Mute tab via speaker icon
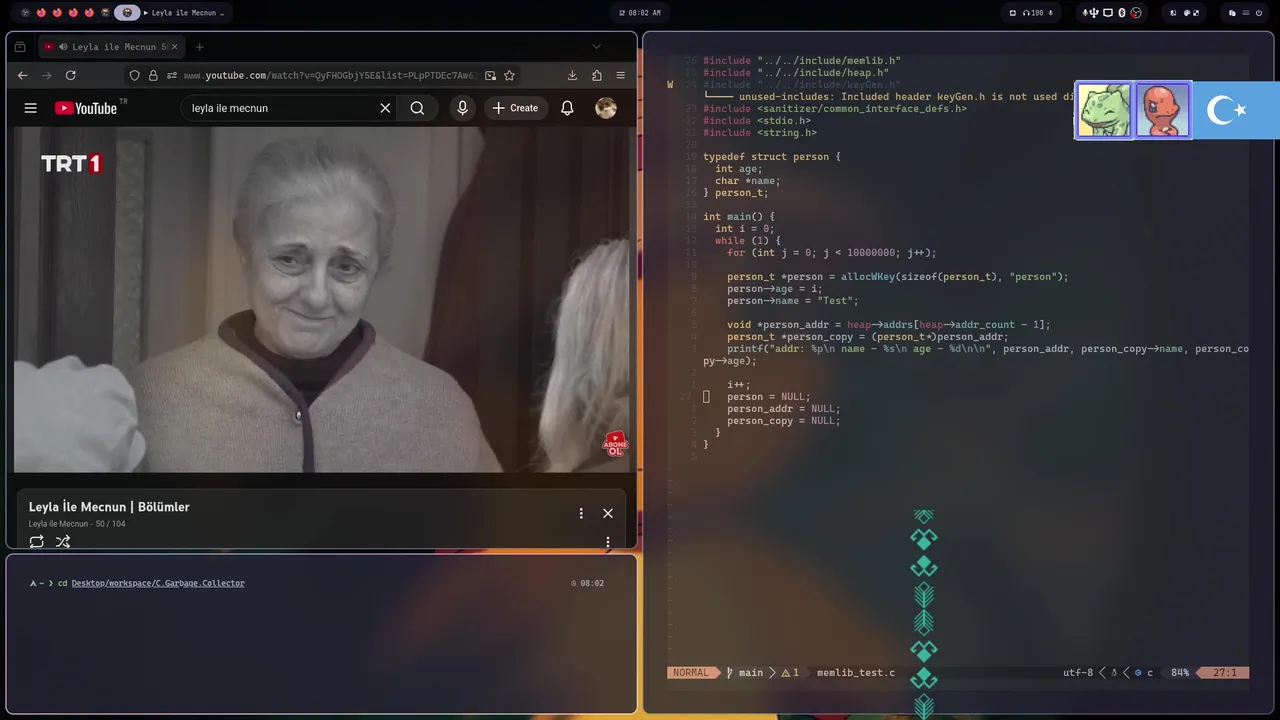 click(63, 47)
